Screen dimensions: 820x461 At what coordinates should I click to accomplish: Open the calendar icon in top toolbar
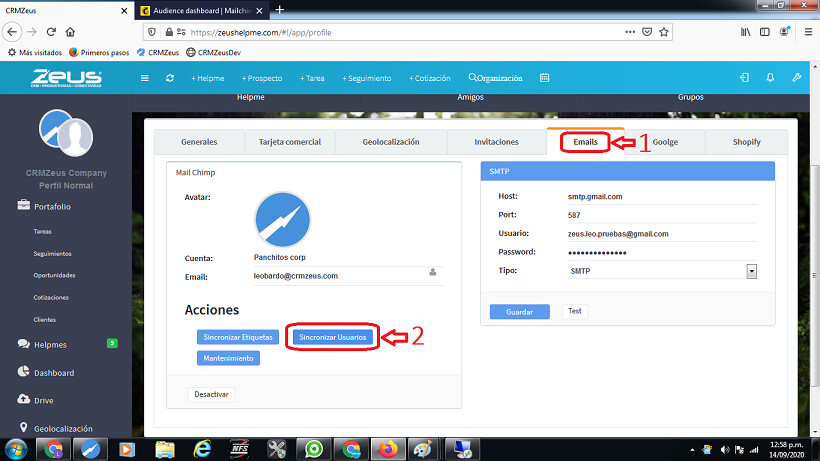pyautogui.click(x=544, y=78)
